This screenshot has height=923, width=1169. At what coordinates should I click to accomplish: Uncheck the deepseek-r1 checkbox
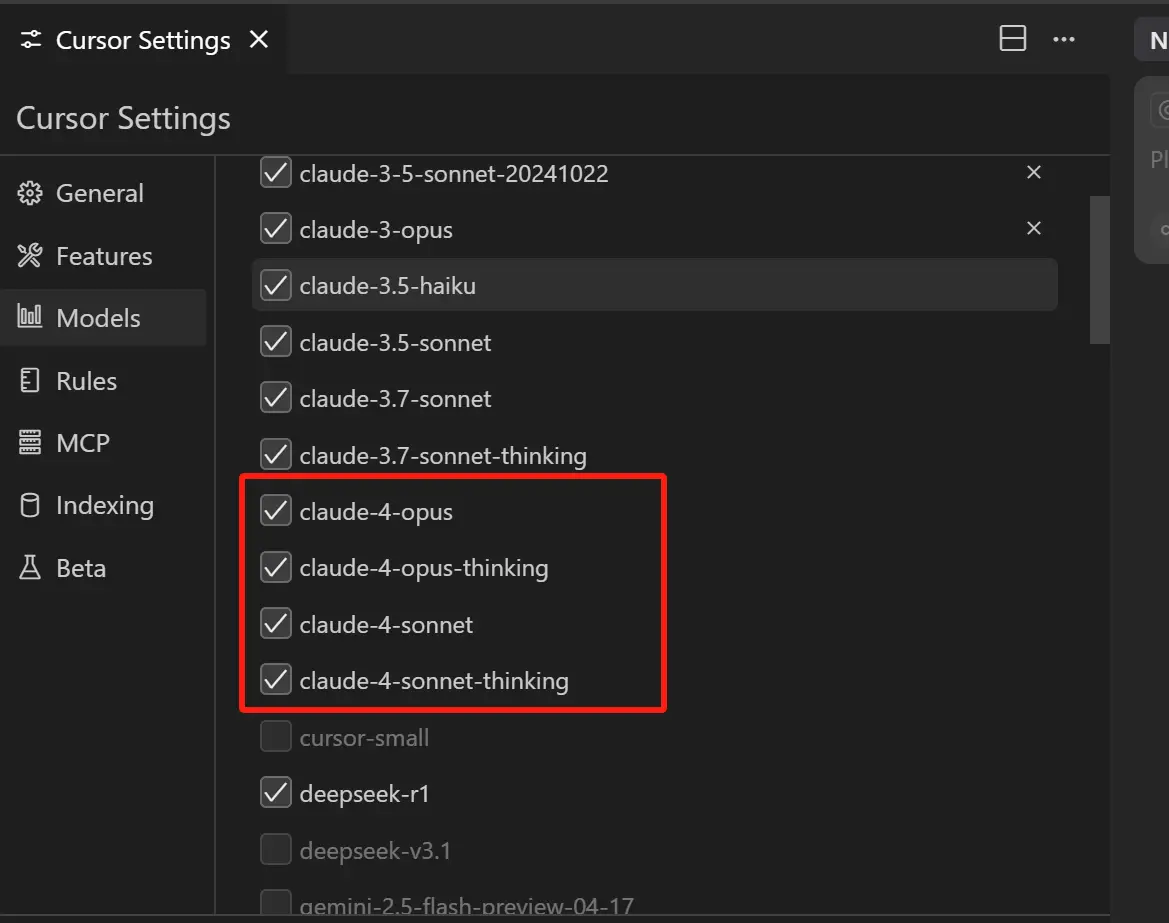276,793
